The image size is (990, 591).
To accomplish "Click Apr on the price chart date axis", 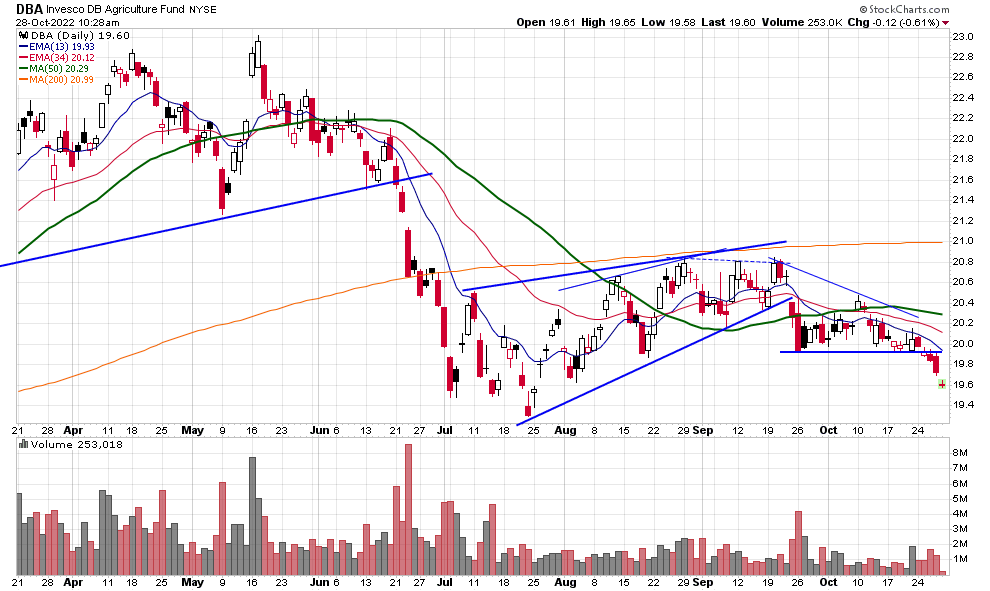I will click(73, 431).
